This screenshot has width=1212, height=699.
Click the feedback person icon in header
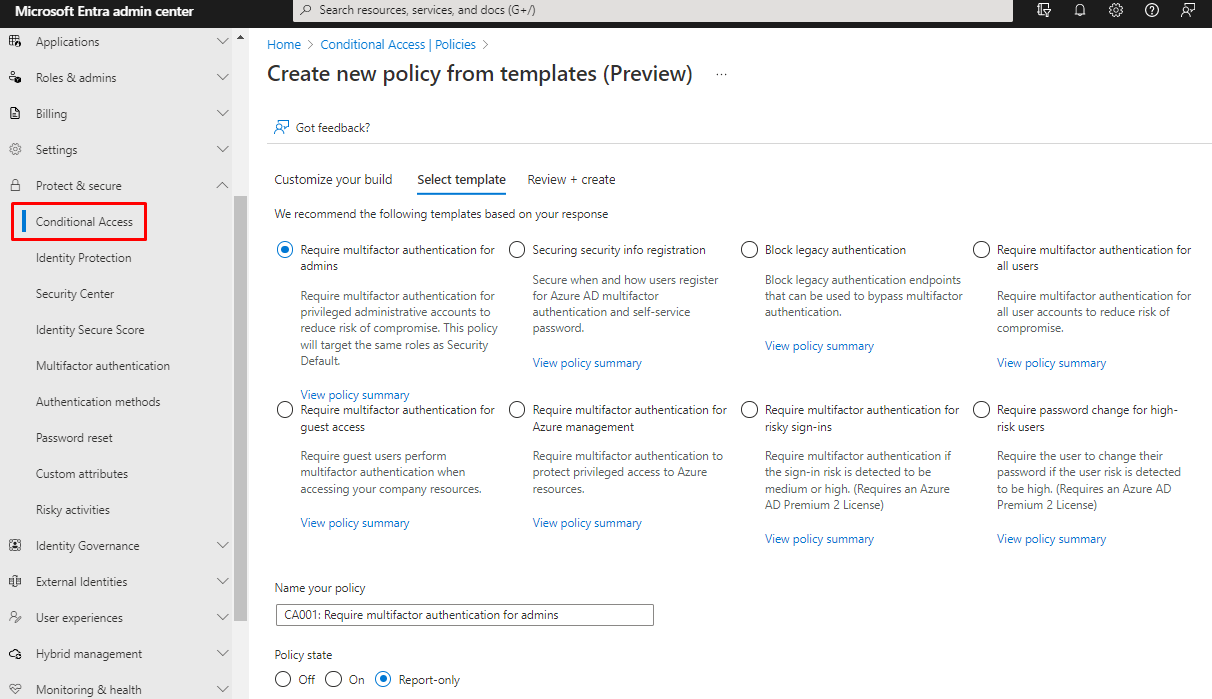(x=1188, y=10)
